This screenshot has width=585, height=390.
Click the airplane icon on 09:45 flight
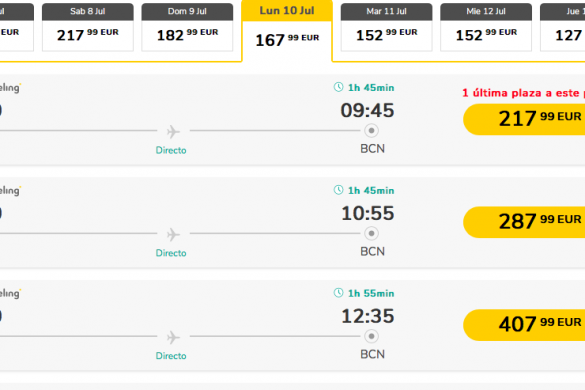[x=173, y=131]
